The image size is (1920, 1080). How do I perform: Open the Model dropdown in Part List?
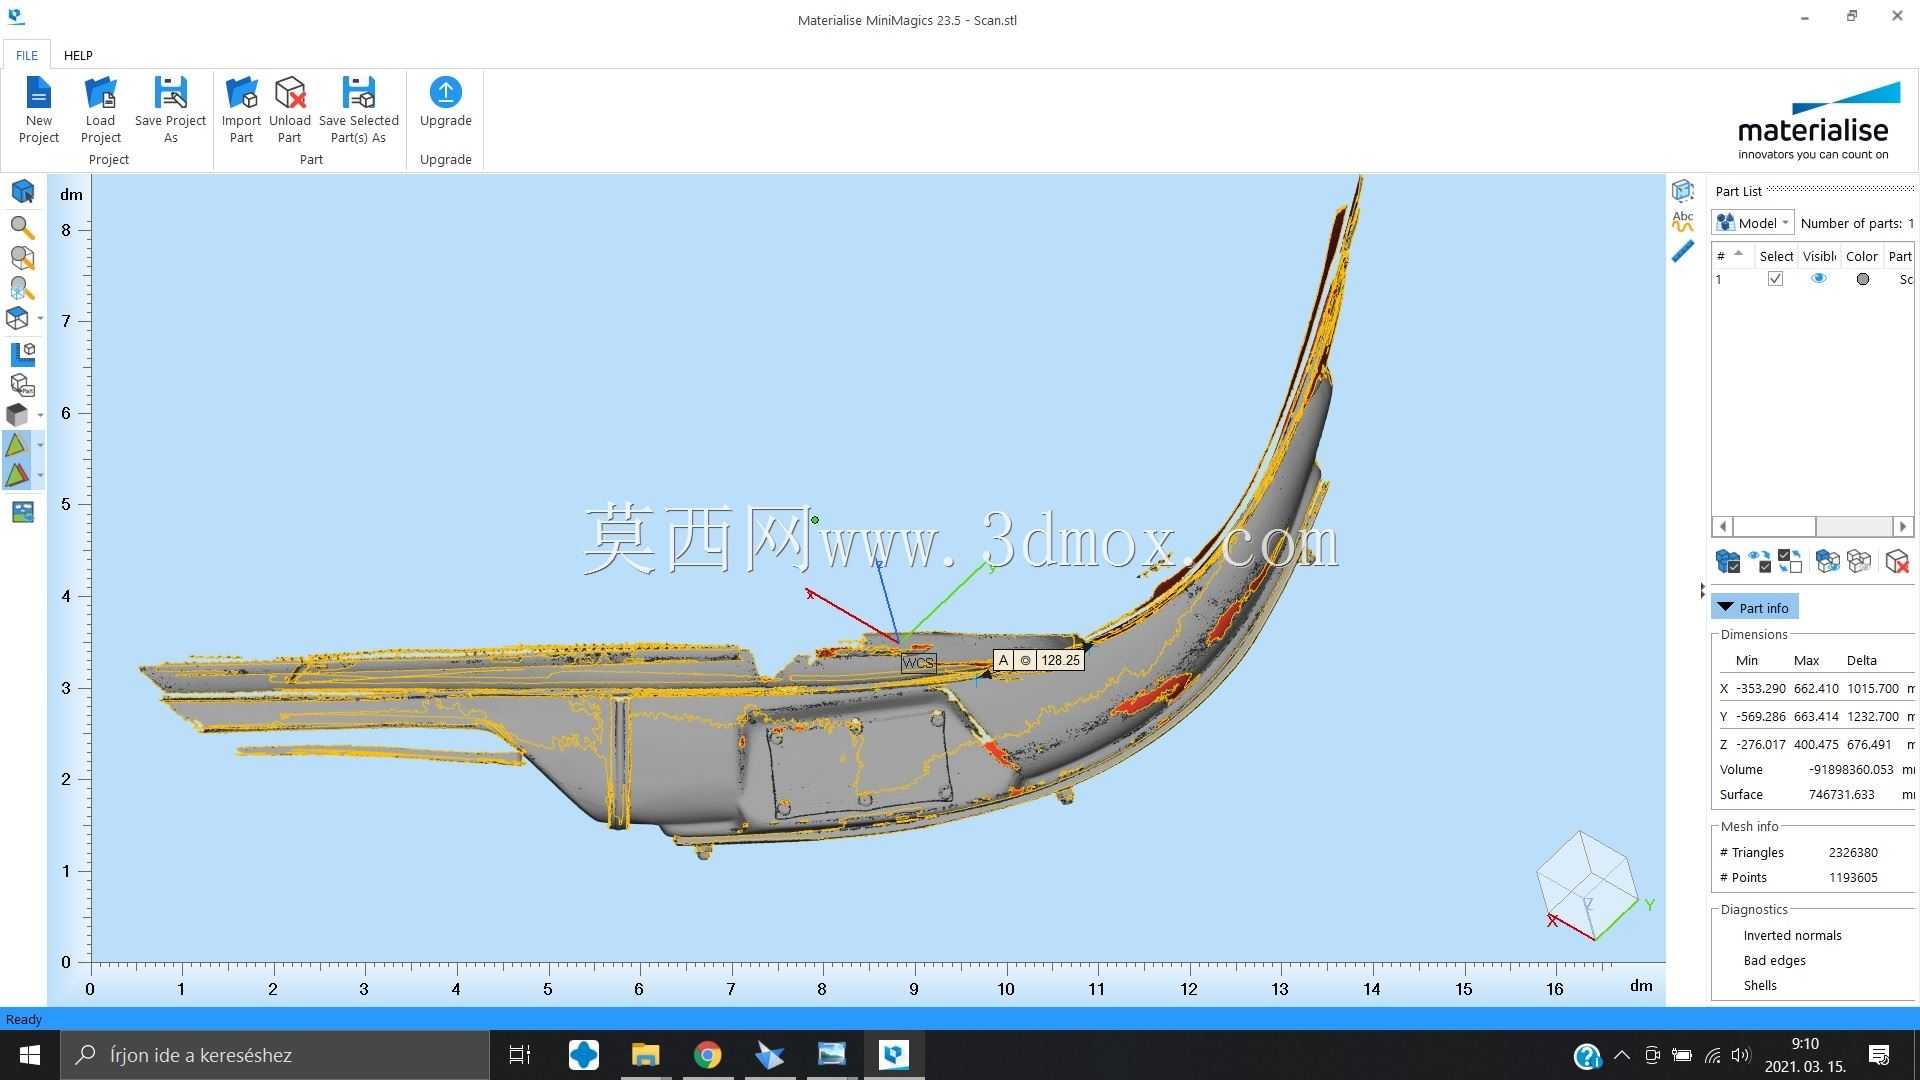(1754, 223)
